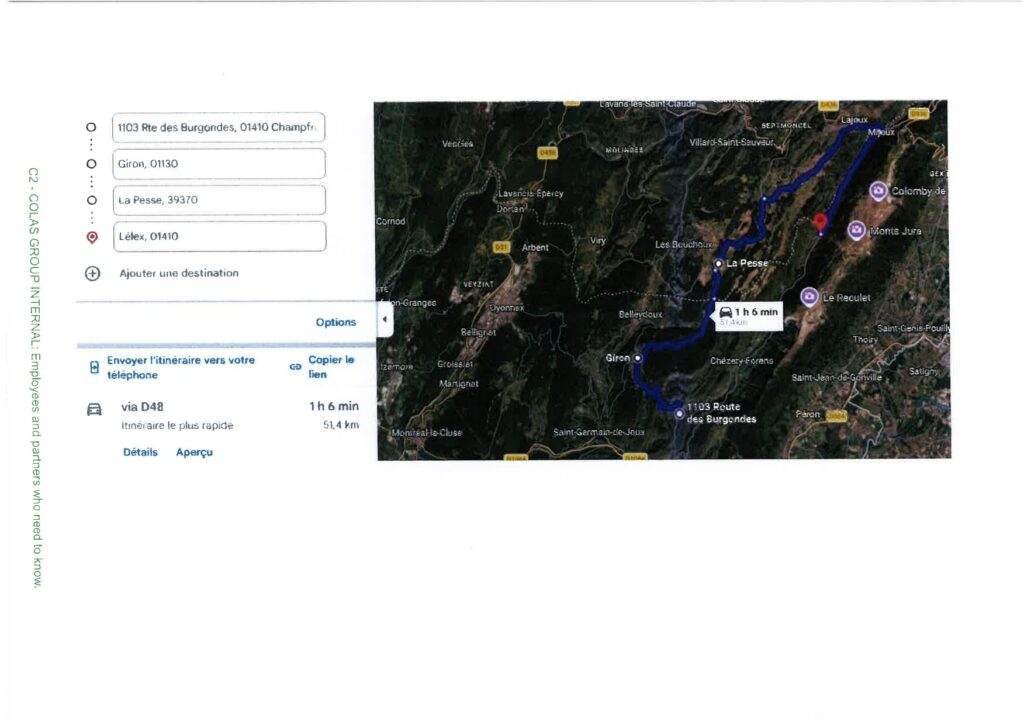Click the Villard-Saint-Sauveur label on map
The height and width of the screenshot is (725, 1024).
point(731,142)
